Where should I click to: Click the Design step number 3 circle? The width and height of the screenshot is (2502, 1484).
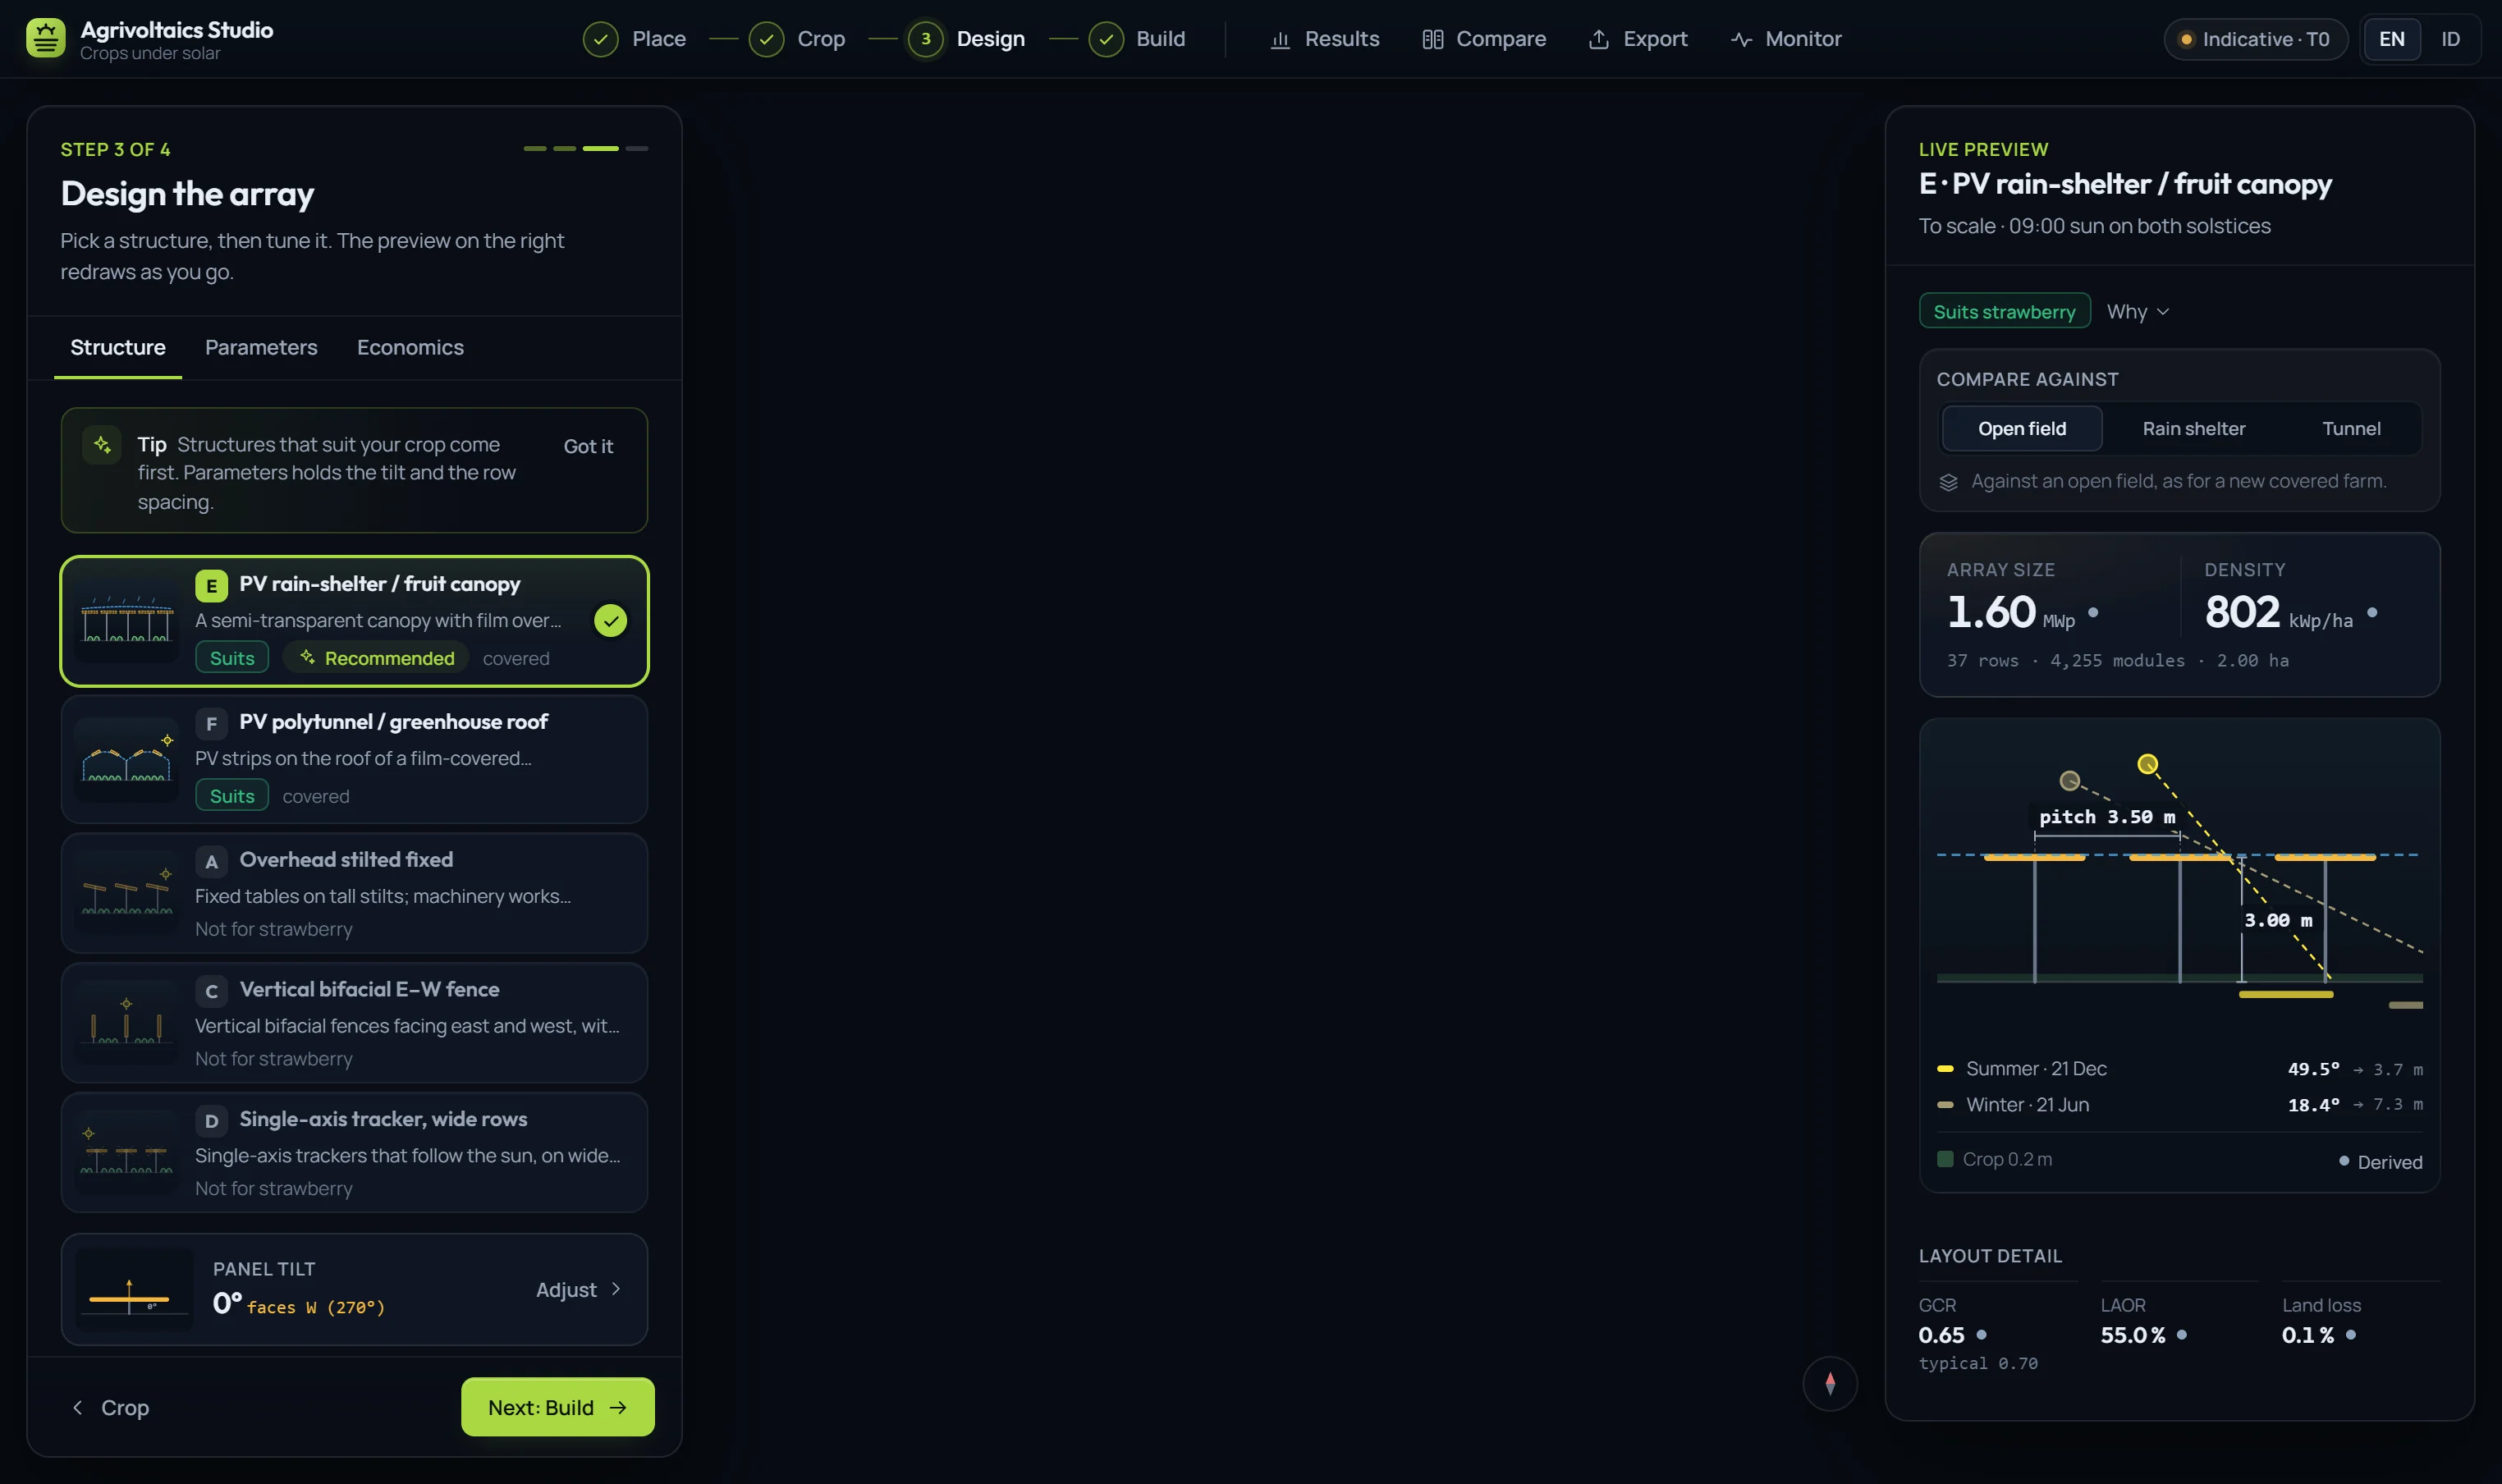click(925, 39)
